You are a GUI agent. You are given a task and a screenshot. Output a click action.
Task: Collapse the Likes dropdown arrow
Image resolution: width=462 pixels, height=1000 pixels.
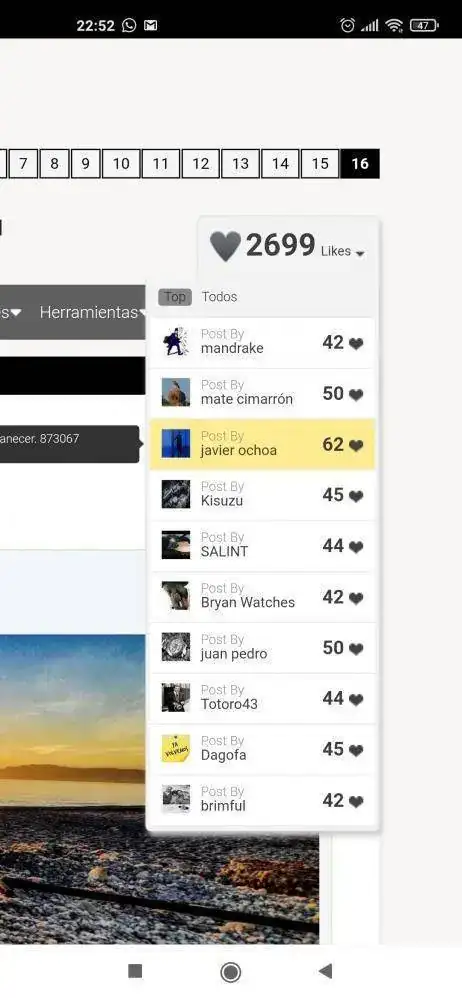(x=360, y=253)
